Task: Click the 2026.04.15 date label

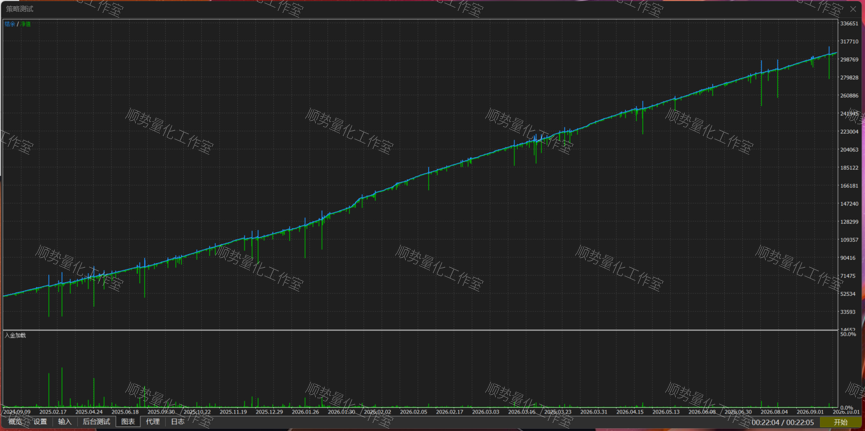Action: [629, 412]
